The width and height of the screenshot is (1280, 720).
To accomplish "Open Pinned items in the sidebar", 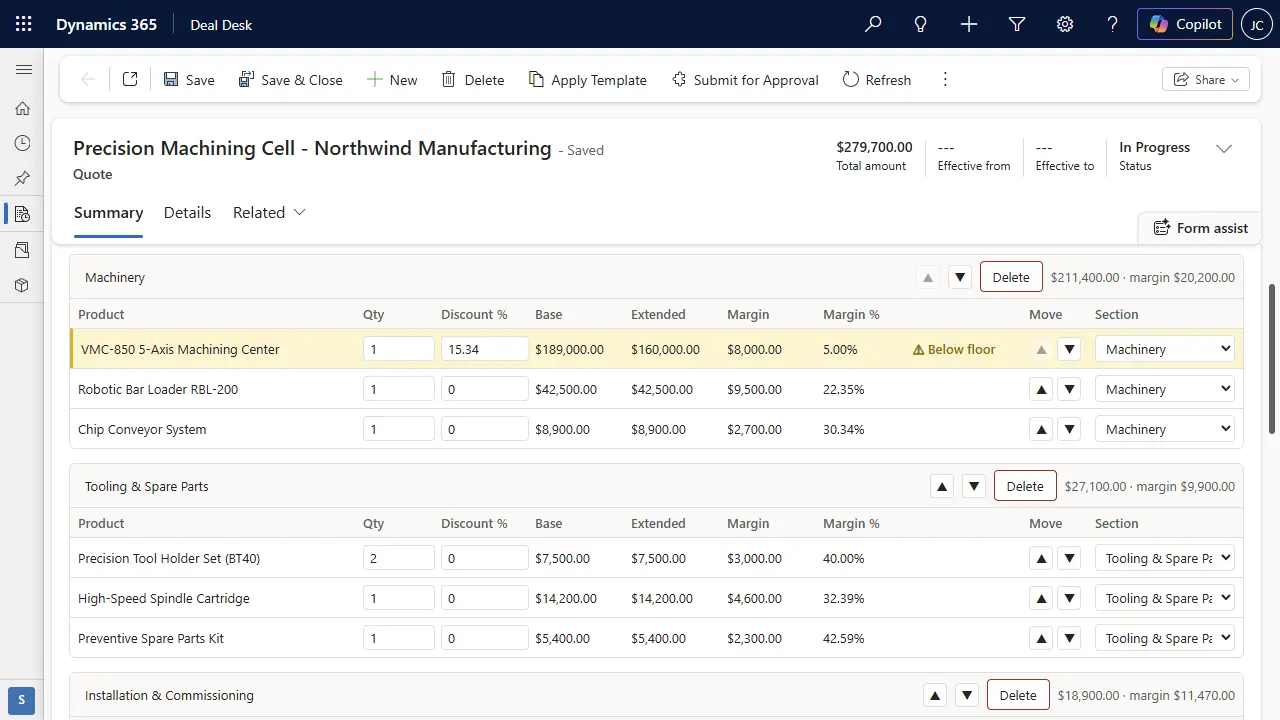I will click(x=23, y=178).
